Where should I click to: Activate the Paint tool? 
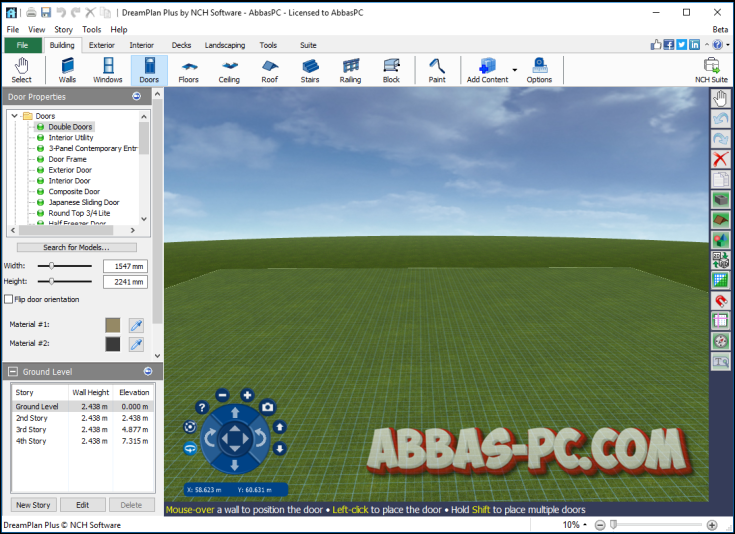pos(437,70)
